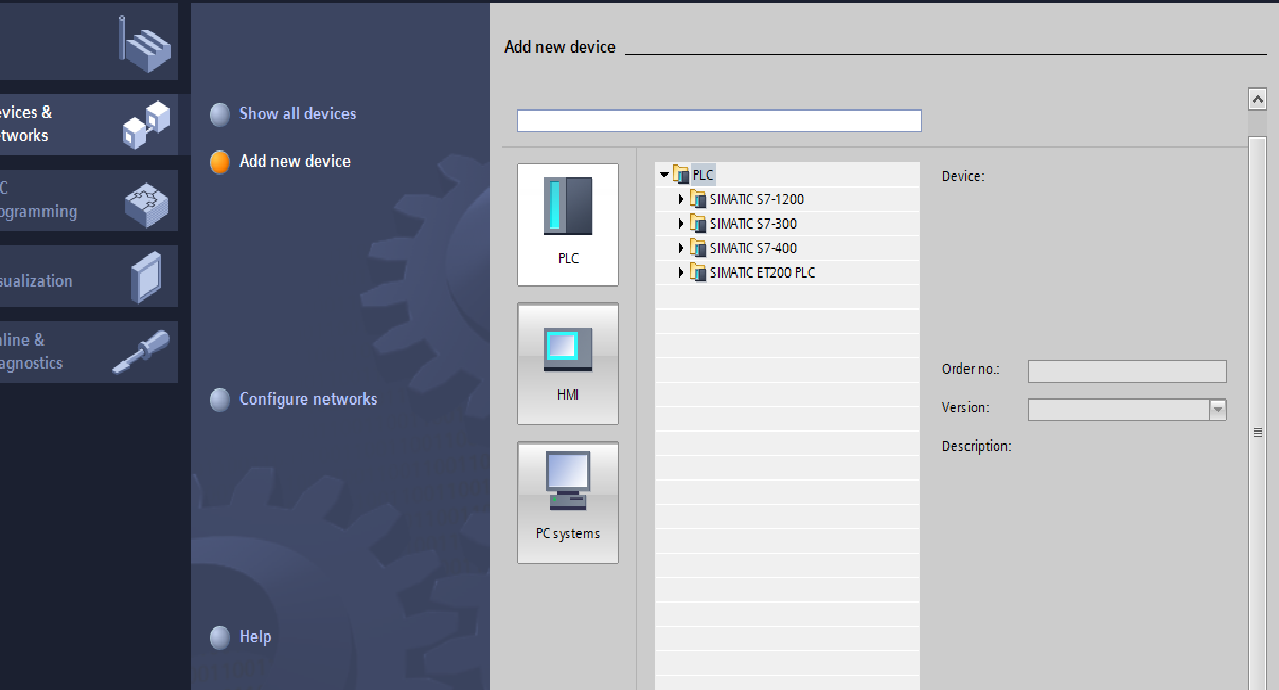Click the Order no. field
Image resolution: width=1279 pixels, height=690 pixels.
pyautogui.click(x=1127, y=371)
